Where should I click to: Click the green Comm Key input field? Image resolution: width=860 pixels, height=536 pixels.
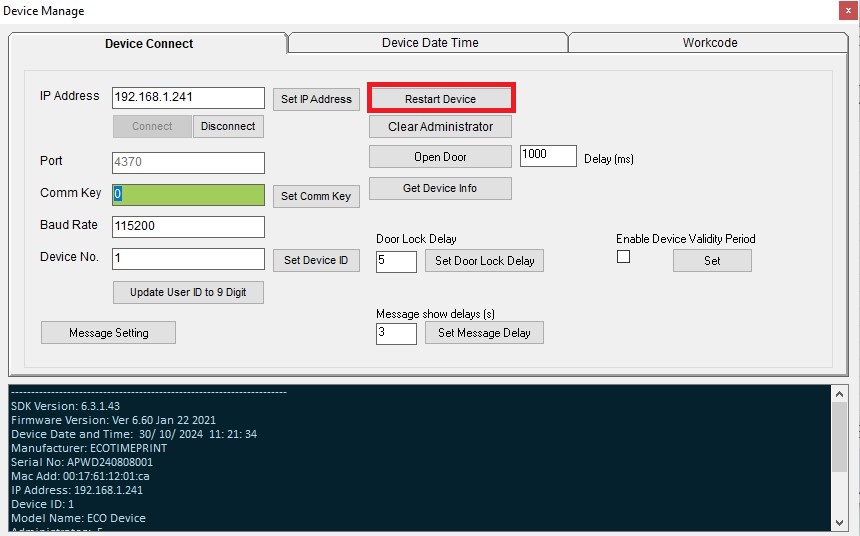coord(188,195)
